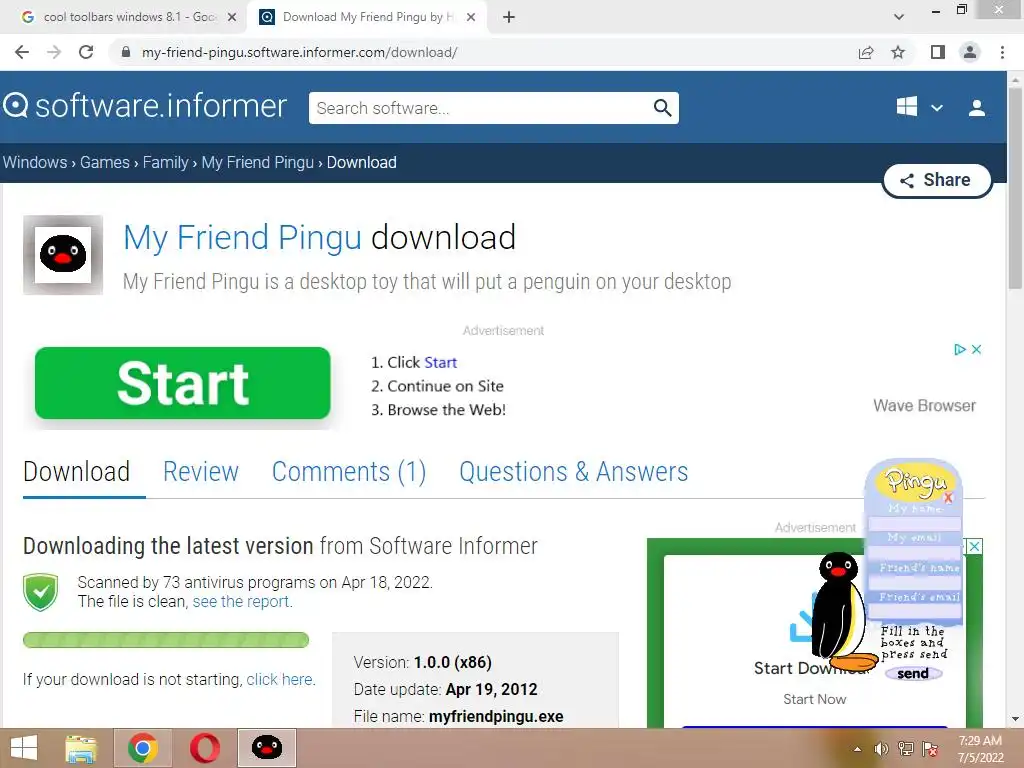The width and height of the screenshot is (1024, 768).
Task: Go back to the previous page
Action: point(22,52)
